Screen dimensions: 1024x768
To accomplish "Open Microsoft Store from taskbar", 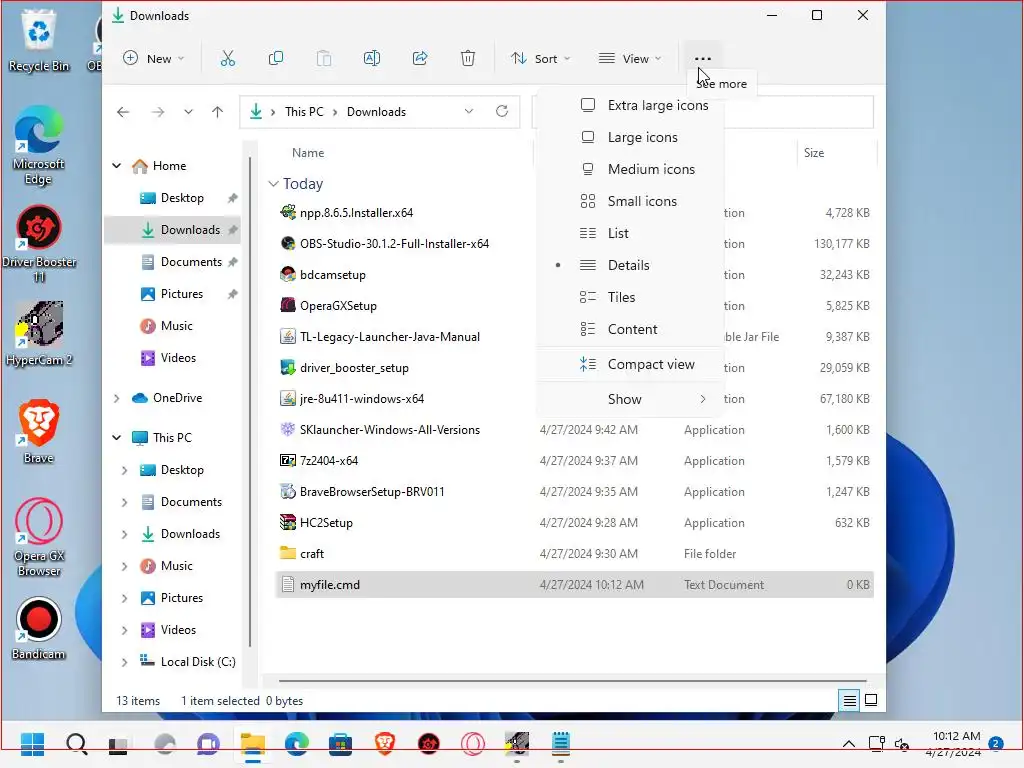I will pyautogui.click(x=340, y=744).
